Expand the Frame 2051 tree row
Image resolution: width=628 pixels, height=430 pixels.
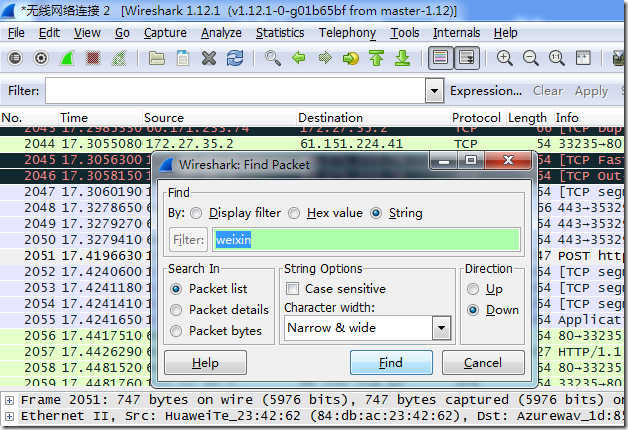tap(9, 400)
